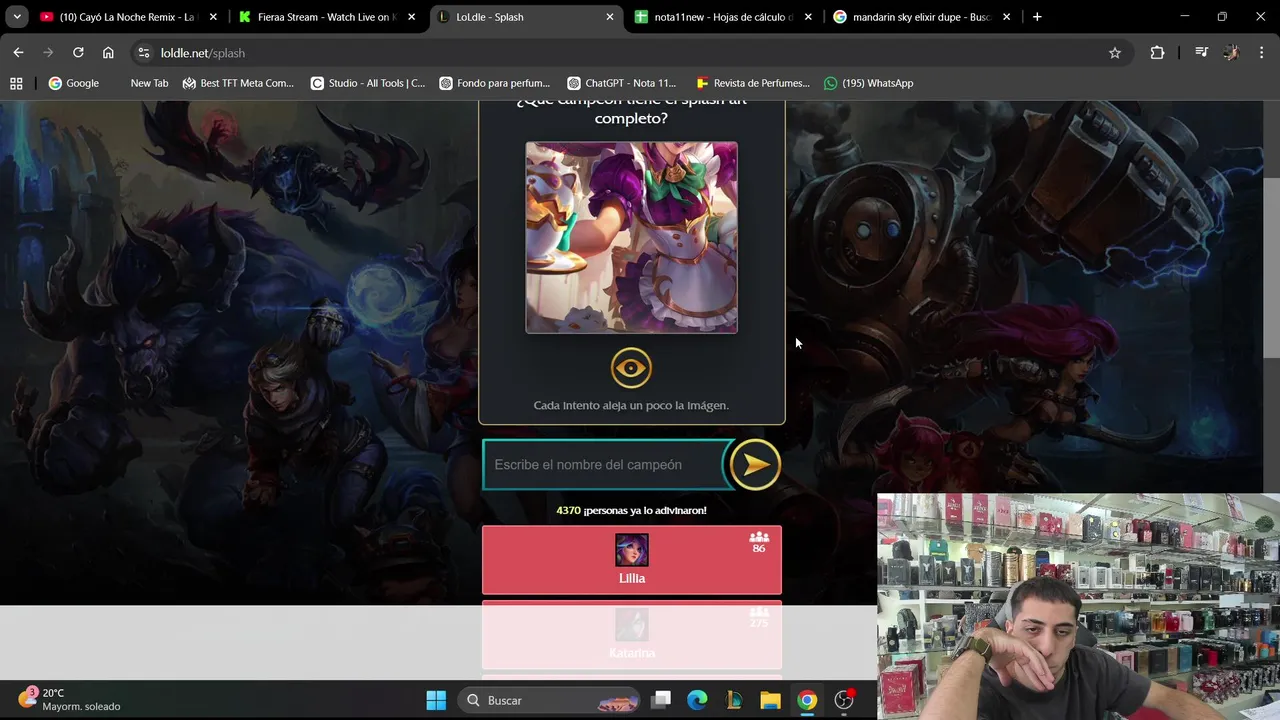Screen dimensions: 1280x720
Task: Click Lillia's champion portrait thumbnail
Action: point(632,550)
